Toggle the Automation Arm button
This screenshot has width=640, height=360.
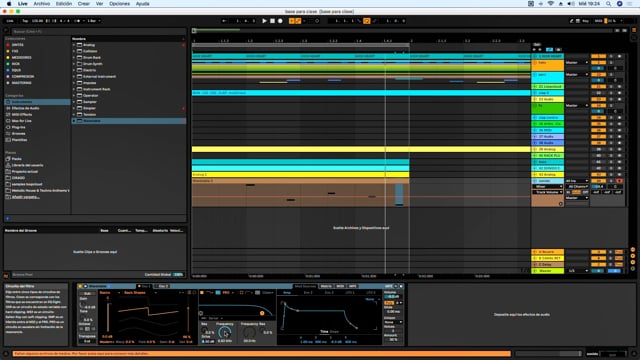(x=298, y=21)
